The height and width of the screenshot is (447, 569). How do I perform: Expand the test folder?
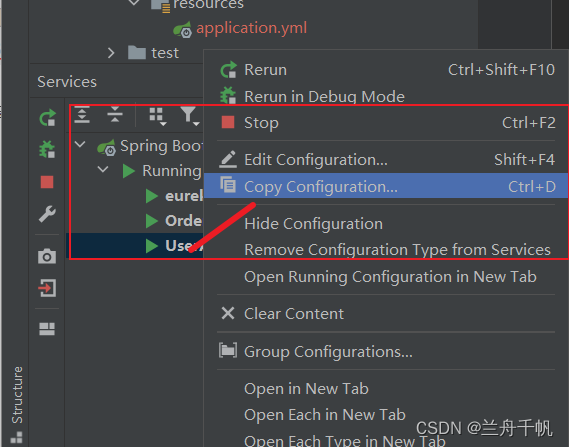[x=111, y=53]
